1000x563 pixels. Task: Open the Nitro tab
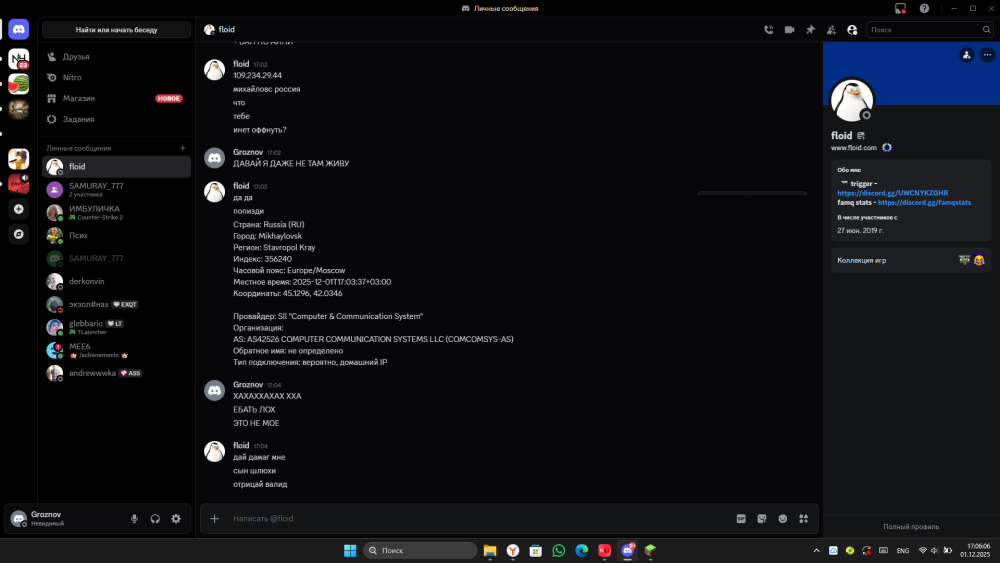[116, 77]
